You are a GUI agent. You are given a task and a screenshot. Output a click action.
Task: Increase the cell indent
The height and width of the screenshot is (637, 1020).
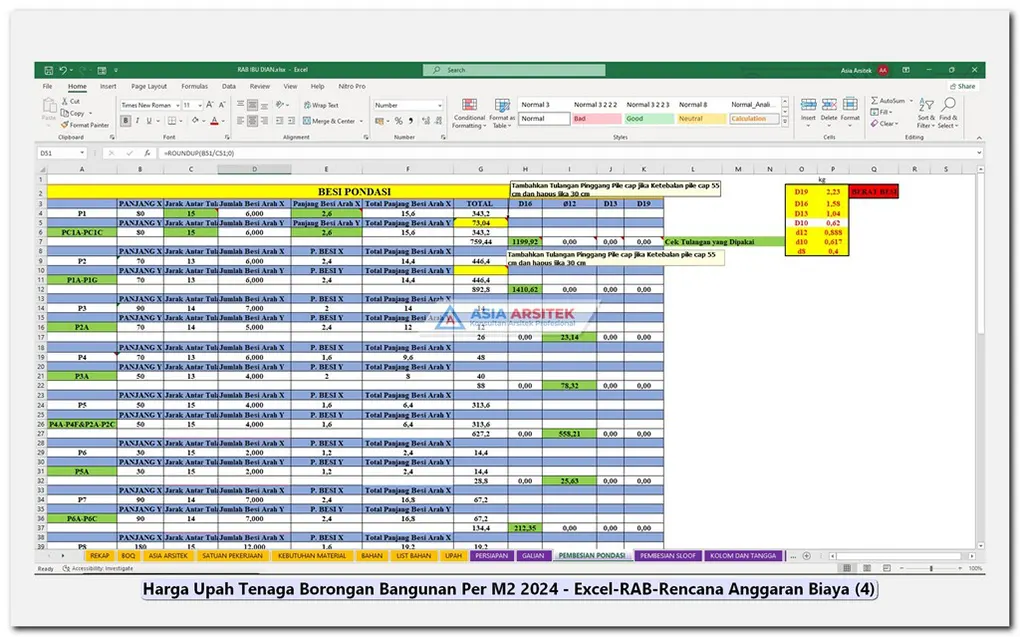[291, 121]
